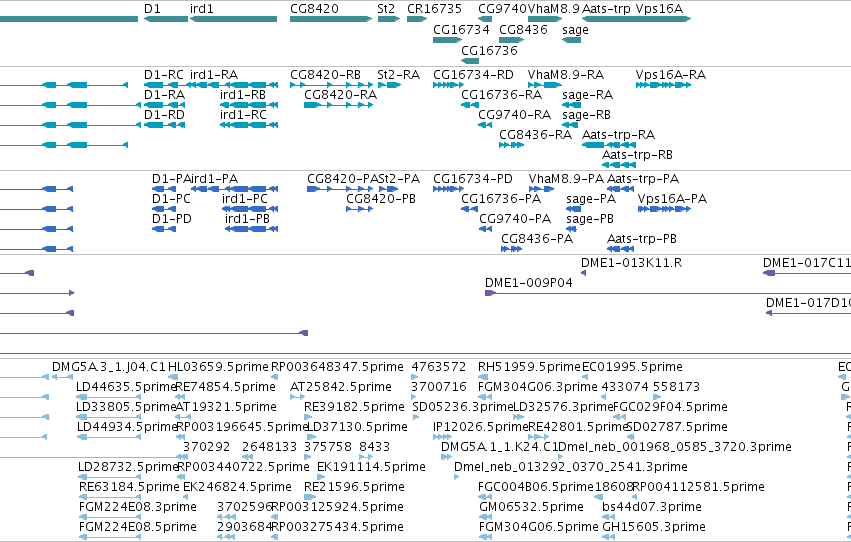Screen dimensions: 851x542
Task: Click the EC01995.5prime EST label
Action: (x=632, y=367)
